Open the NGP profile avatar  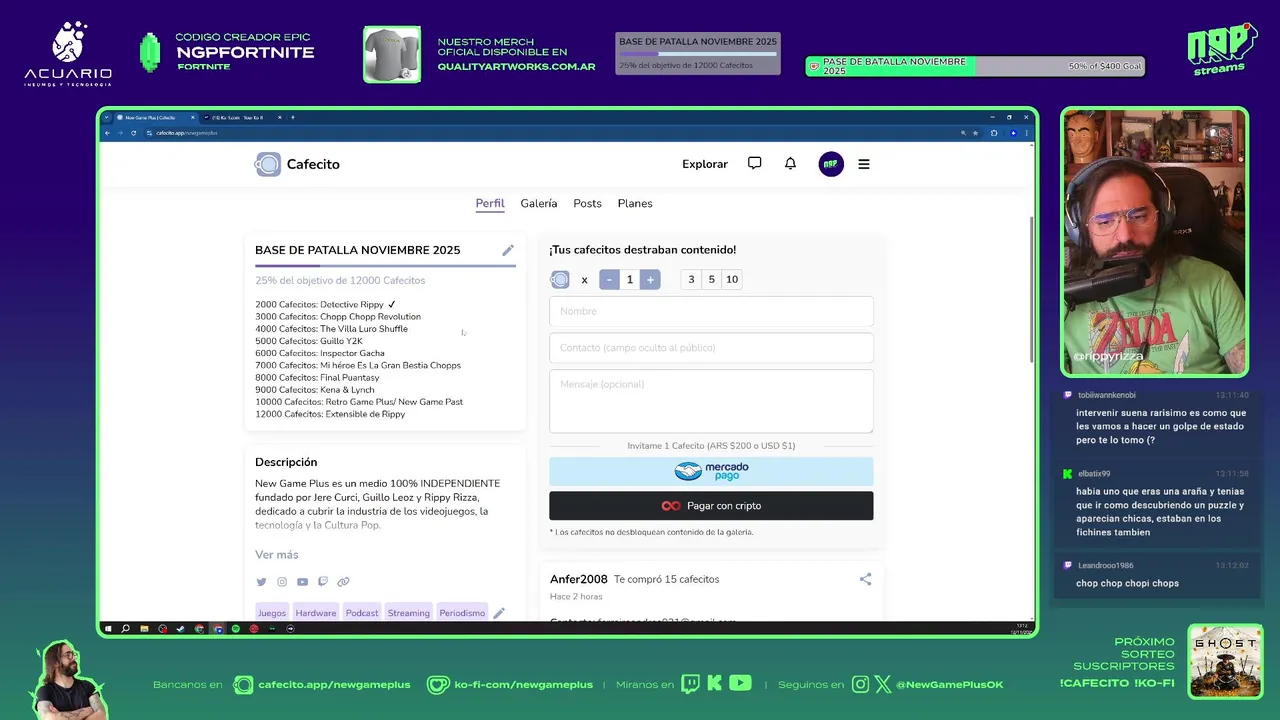pos(831,164)
